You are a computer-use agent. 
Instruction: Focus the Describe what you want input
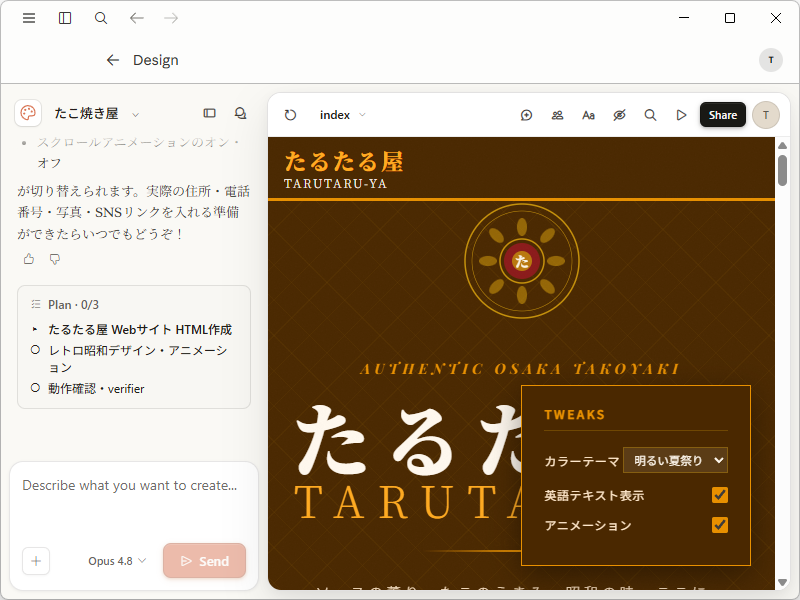(x=130, y=485)
